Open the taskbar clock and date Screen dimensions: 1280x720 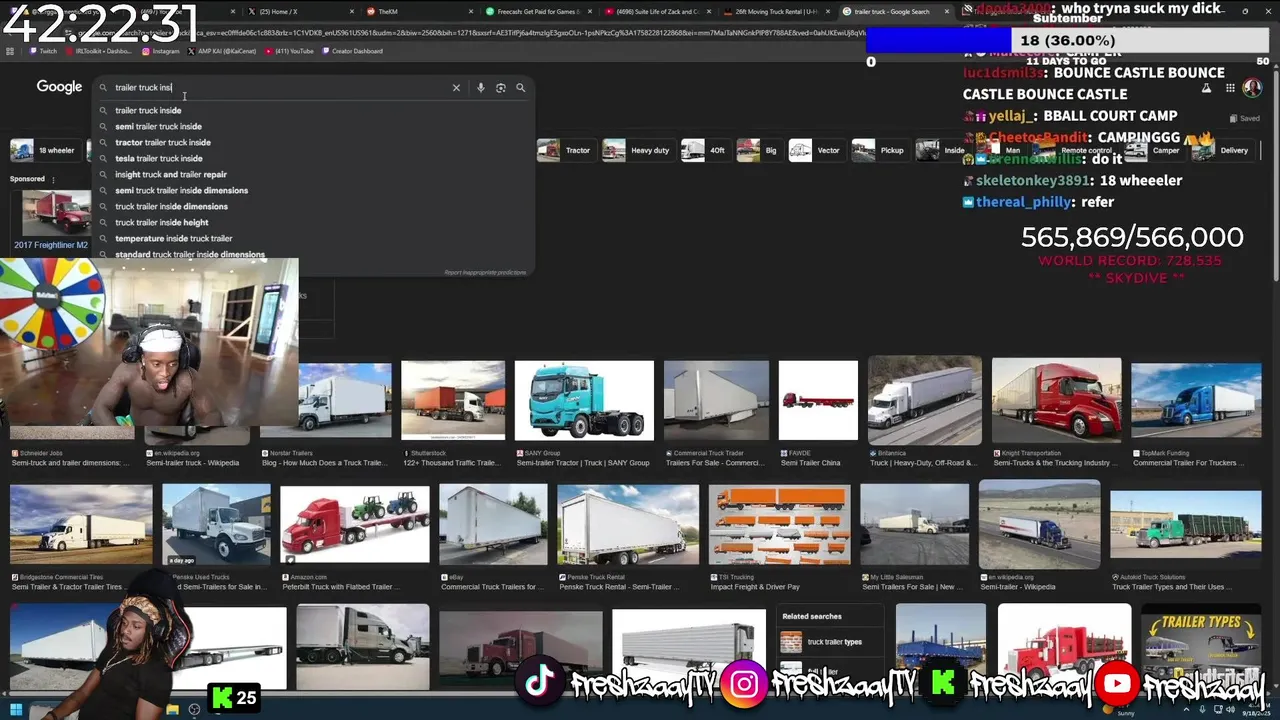click(1256, 710)
